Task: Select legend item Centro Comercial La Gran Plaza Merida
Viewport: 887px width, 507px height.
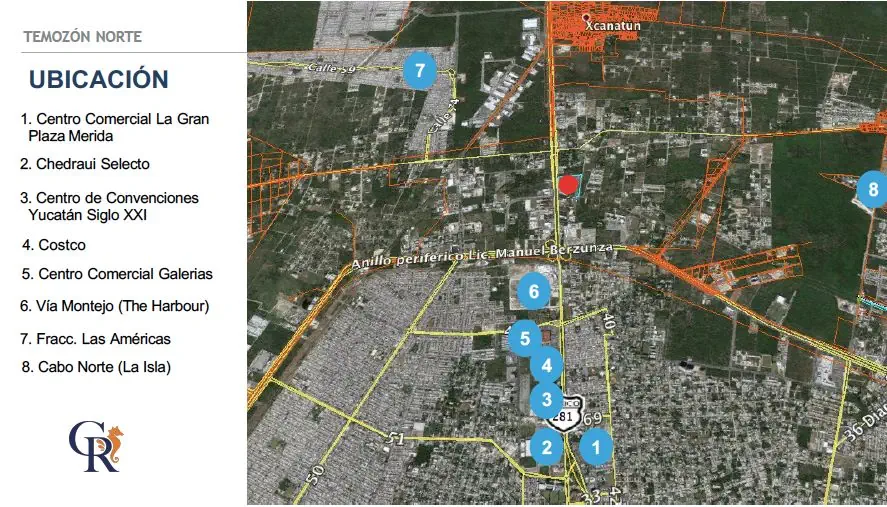Action: pos(115,127)
